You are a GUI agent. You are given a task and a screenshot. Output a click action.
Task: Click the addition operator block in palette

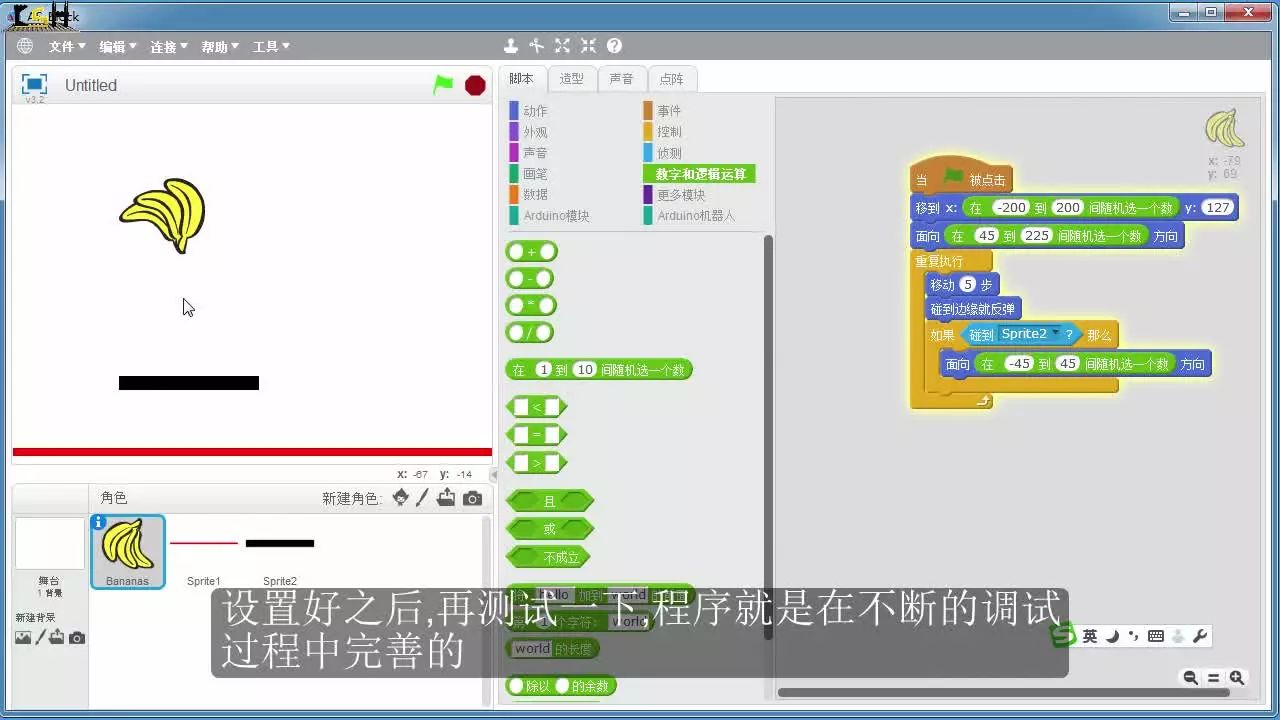coord(531,252)
